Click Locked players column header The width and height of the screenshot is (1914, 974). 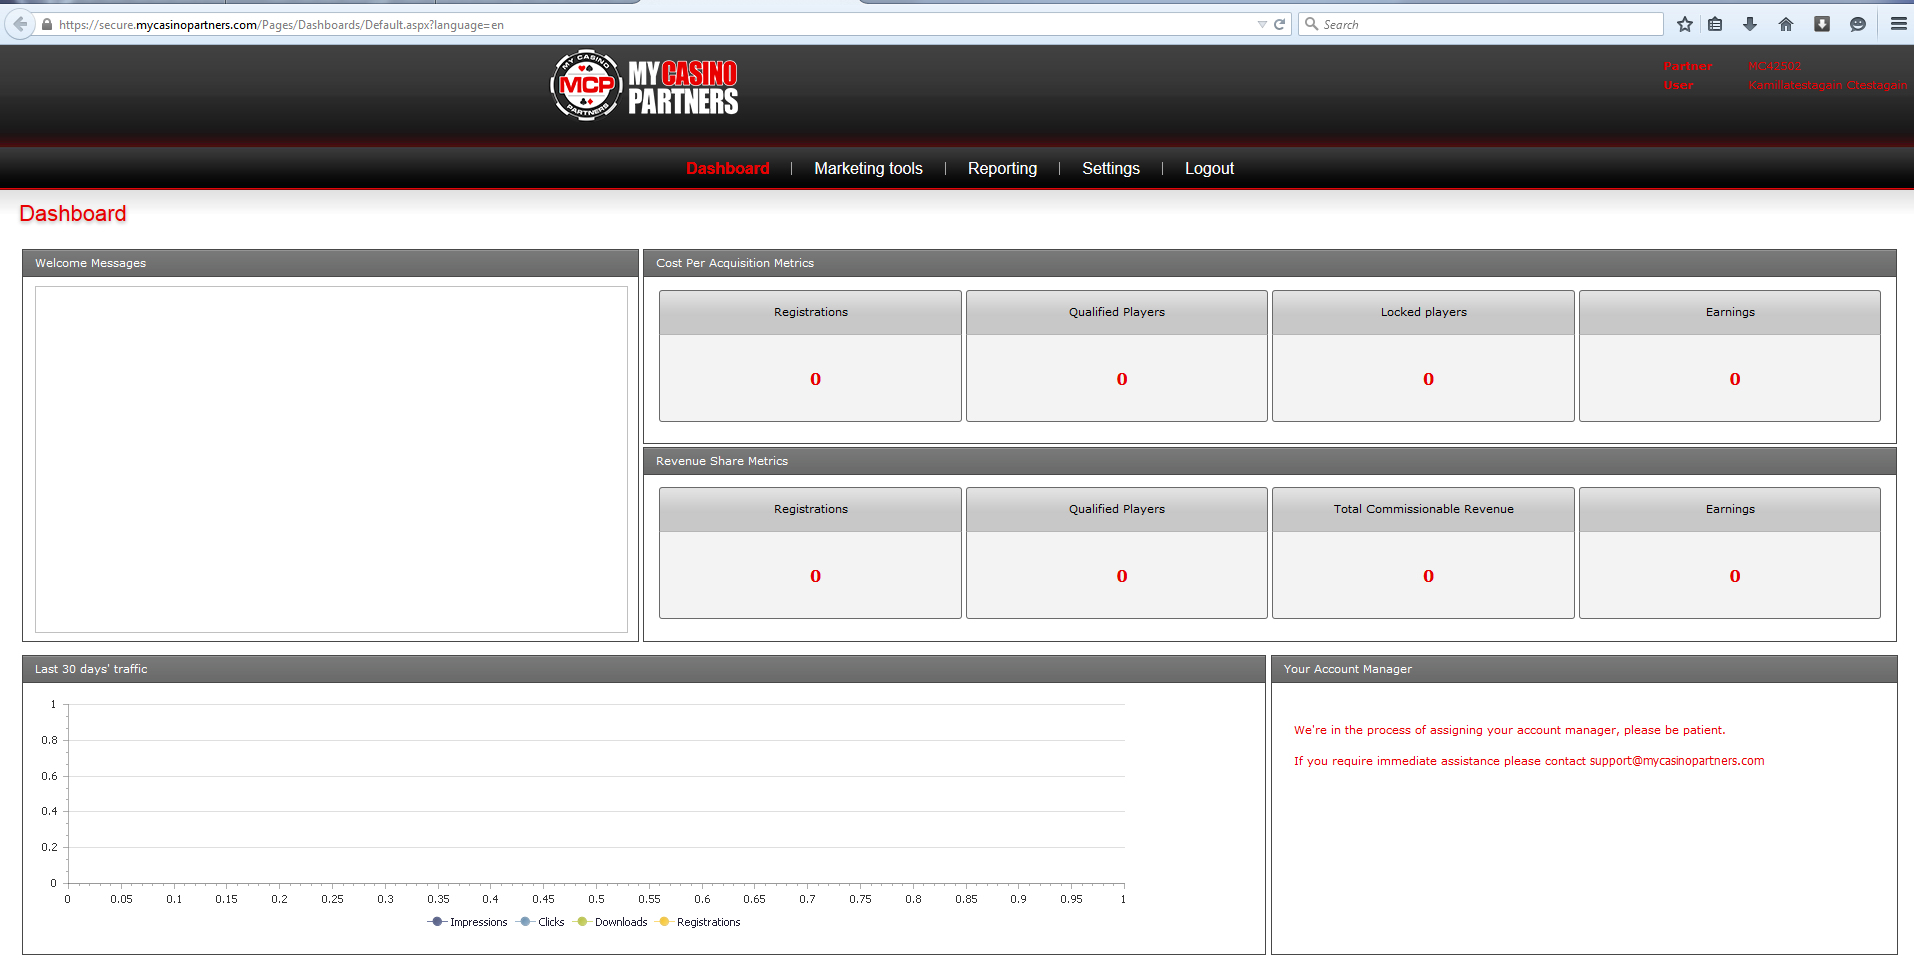click(x=1424, y=312)
